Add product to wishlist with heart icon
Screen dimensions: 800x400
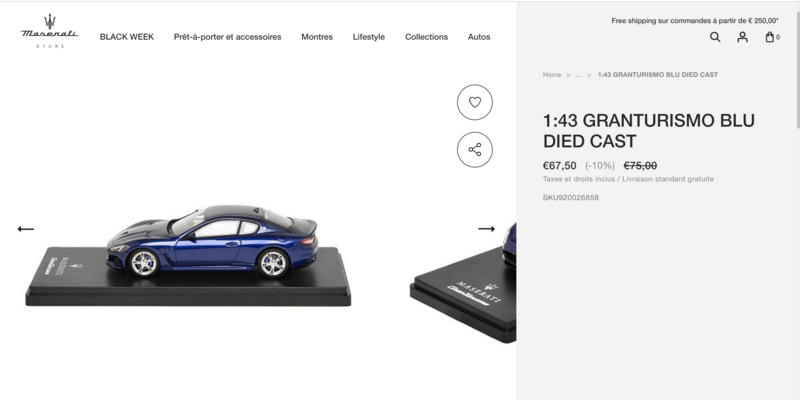point(474,102)
